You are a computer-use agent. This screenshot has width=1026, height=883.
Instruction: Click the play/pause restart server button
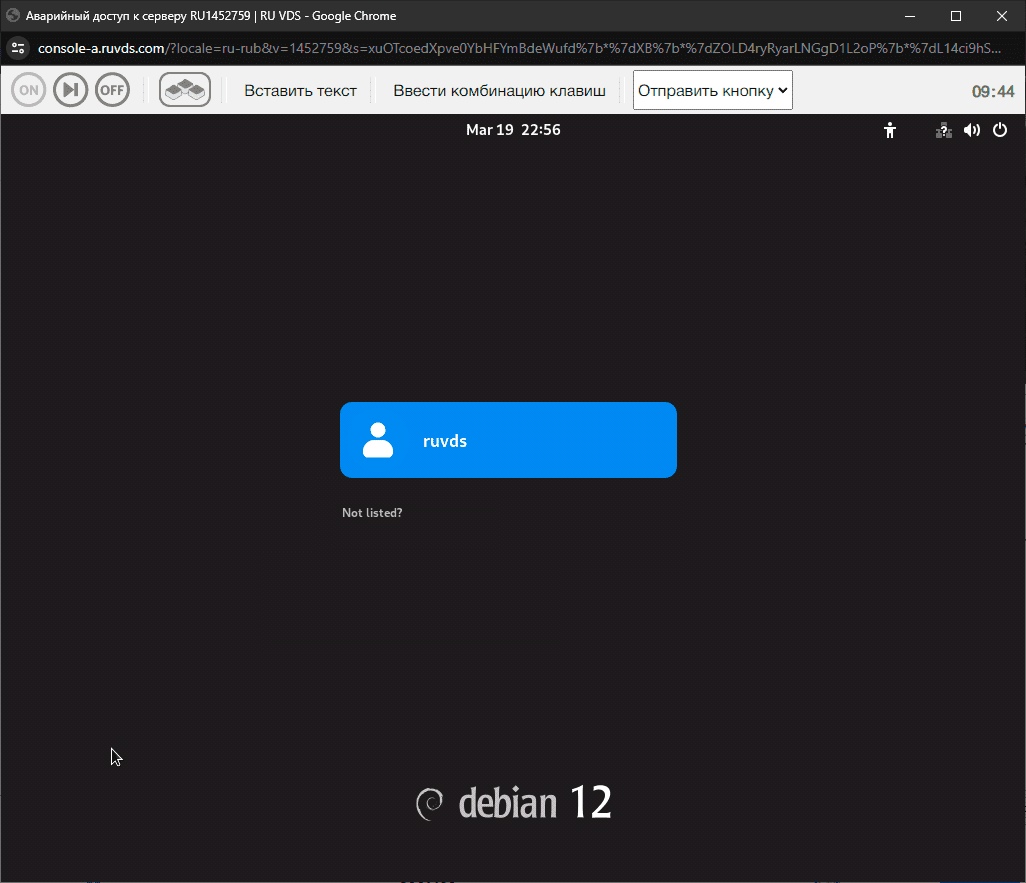pos(70,90)
